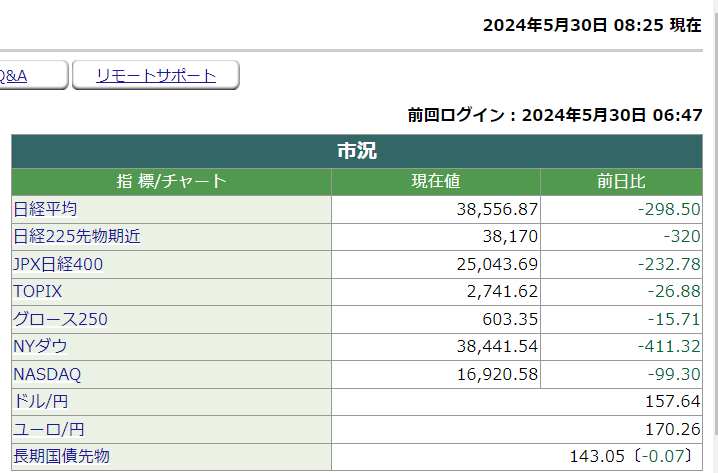Viewport: 718px width, 473px height.
Task: Open the 日経平均 chart link
Action: [x=44, y=209]
